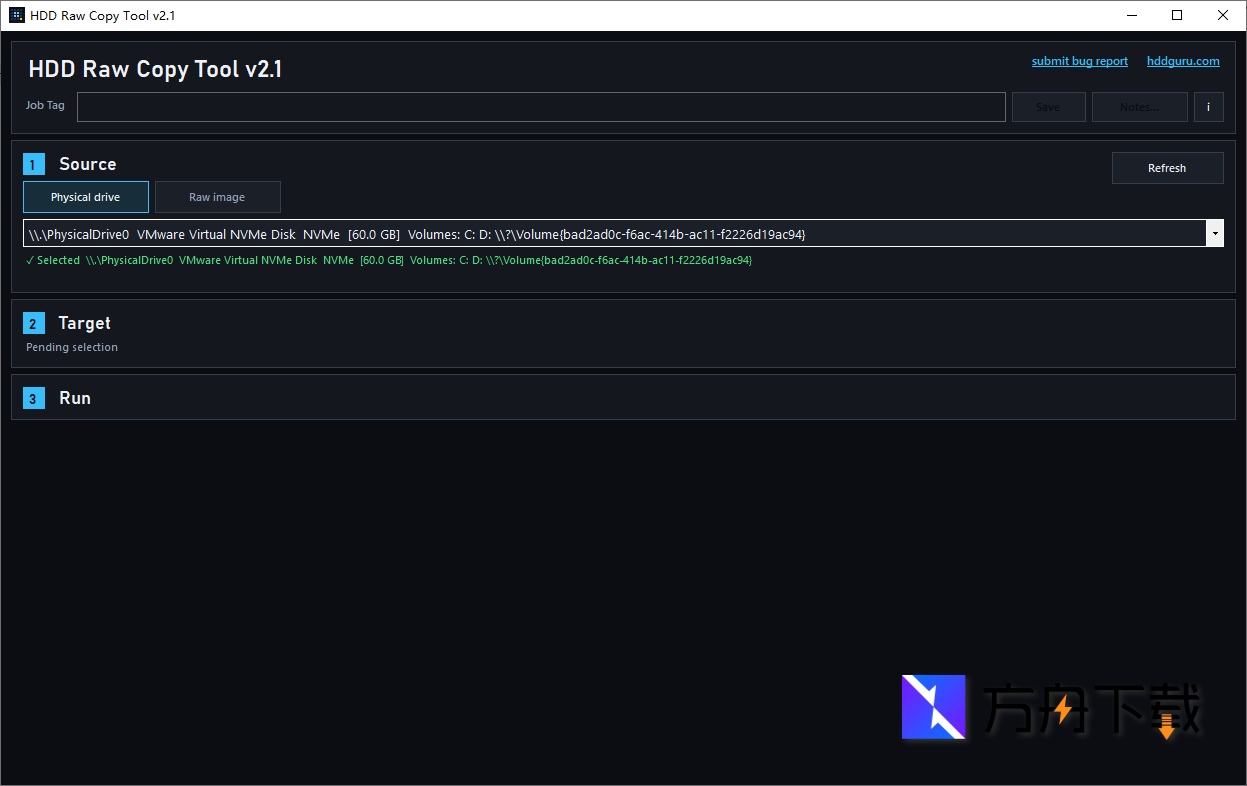Click the info "i" button
This screenshot has height=786, width=1247.
(x=1208, y=107)
